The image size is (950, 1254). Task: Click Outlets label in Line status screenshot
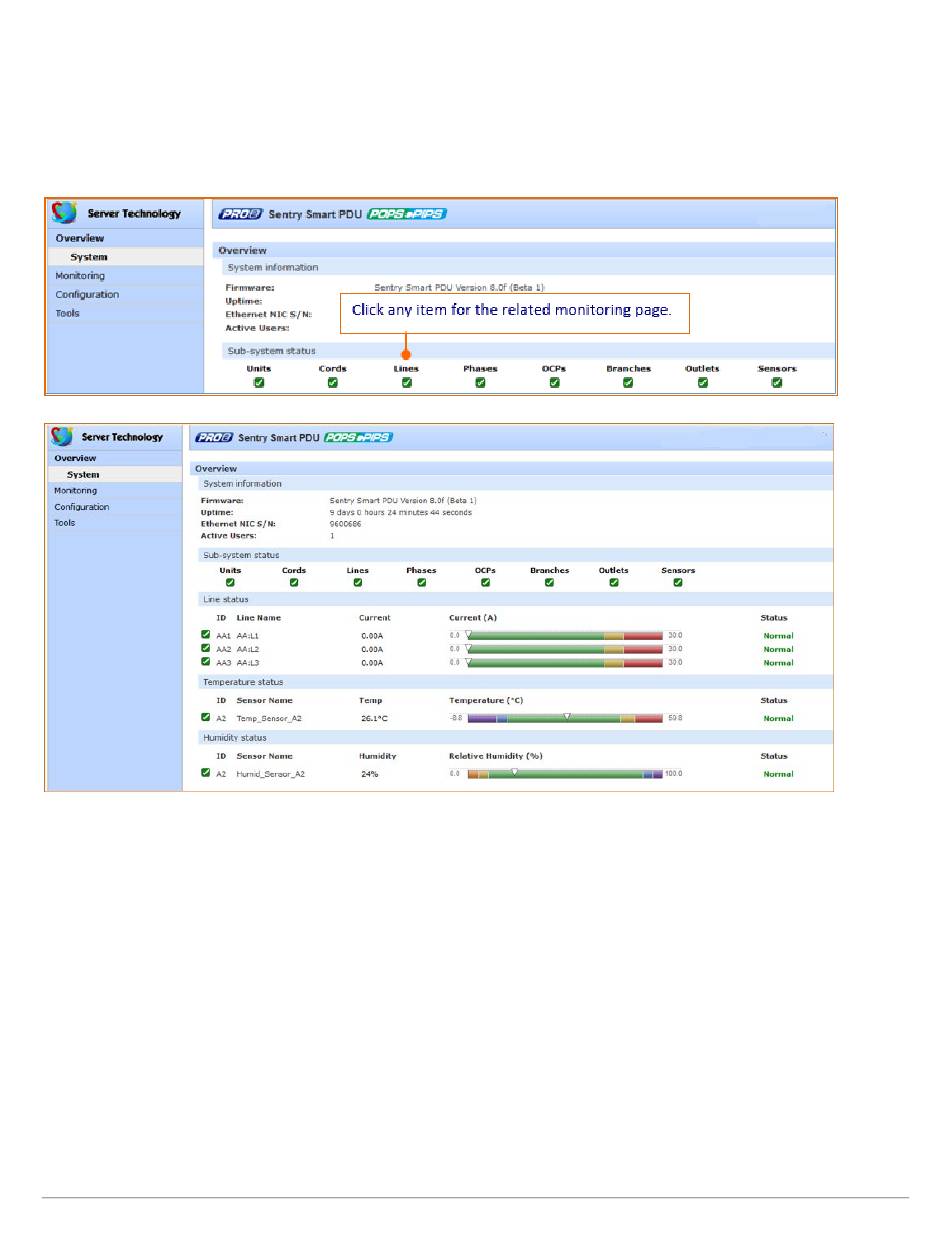[x=614, y=571]
